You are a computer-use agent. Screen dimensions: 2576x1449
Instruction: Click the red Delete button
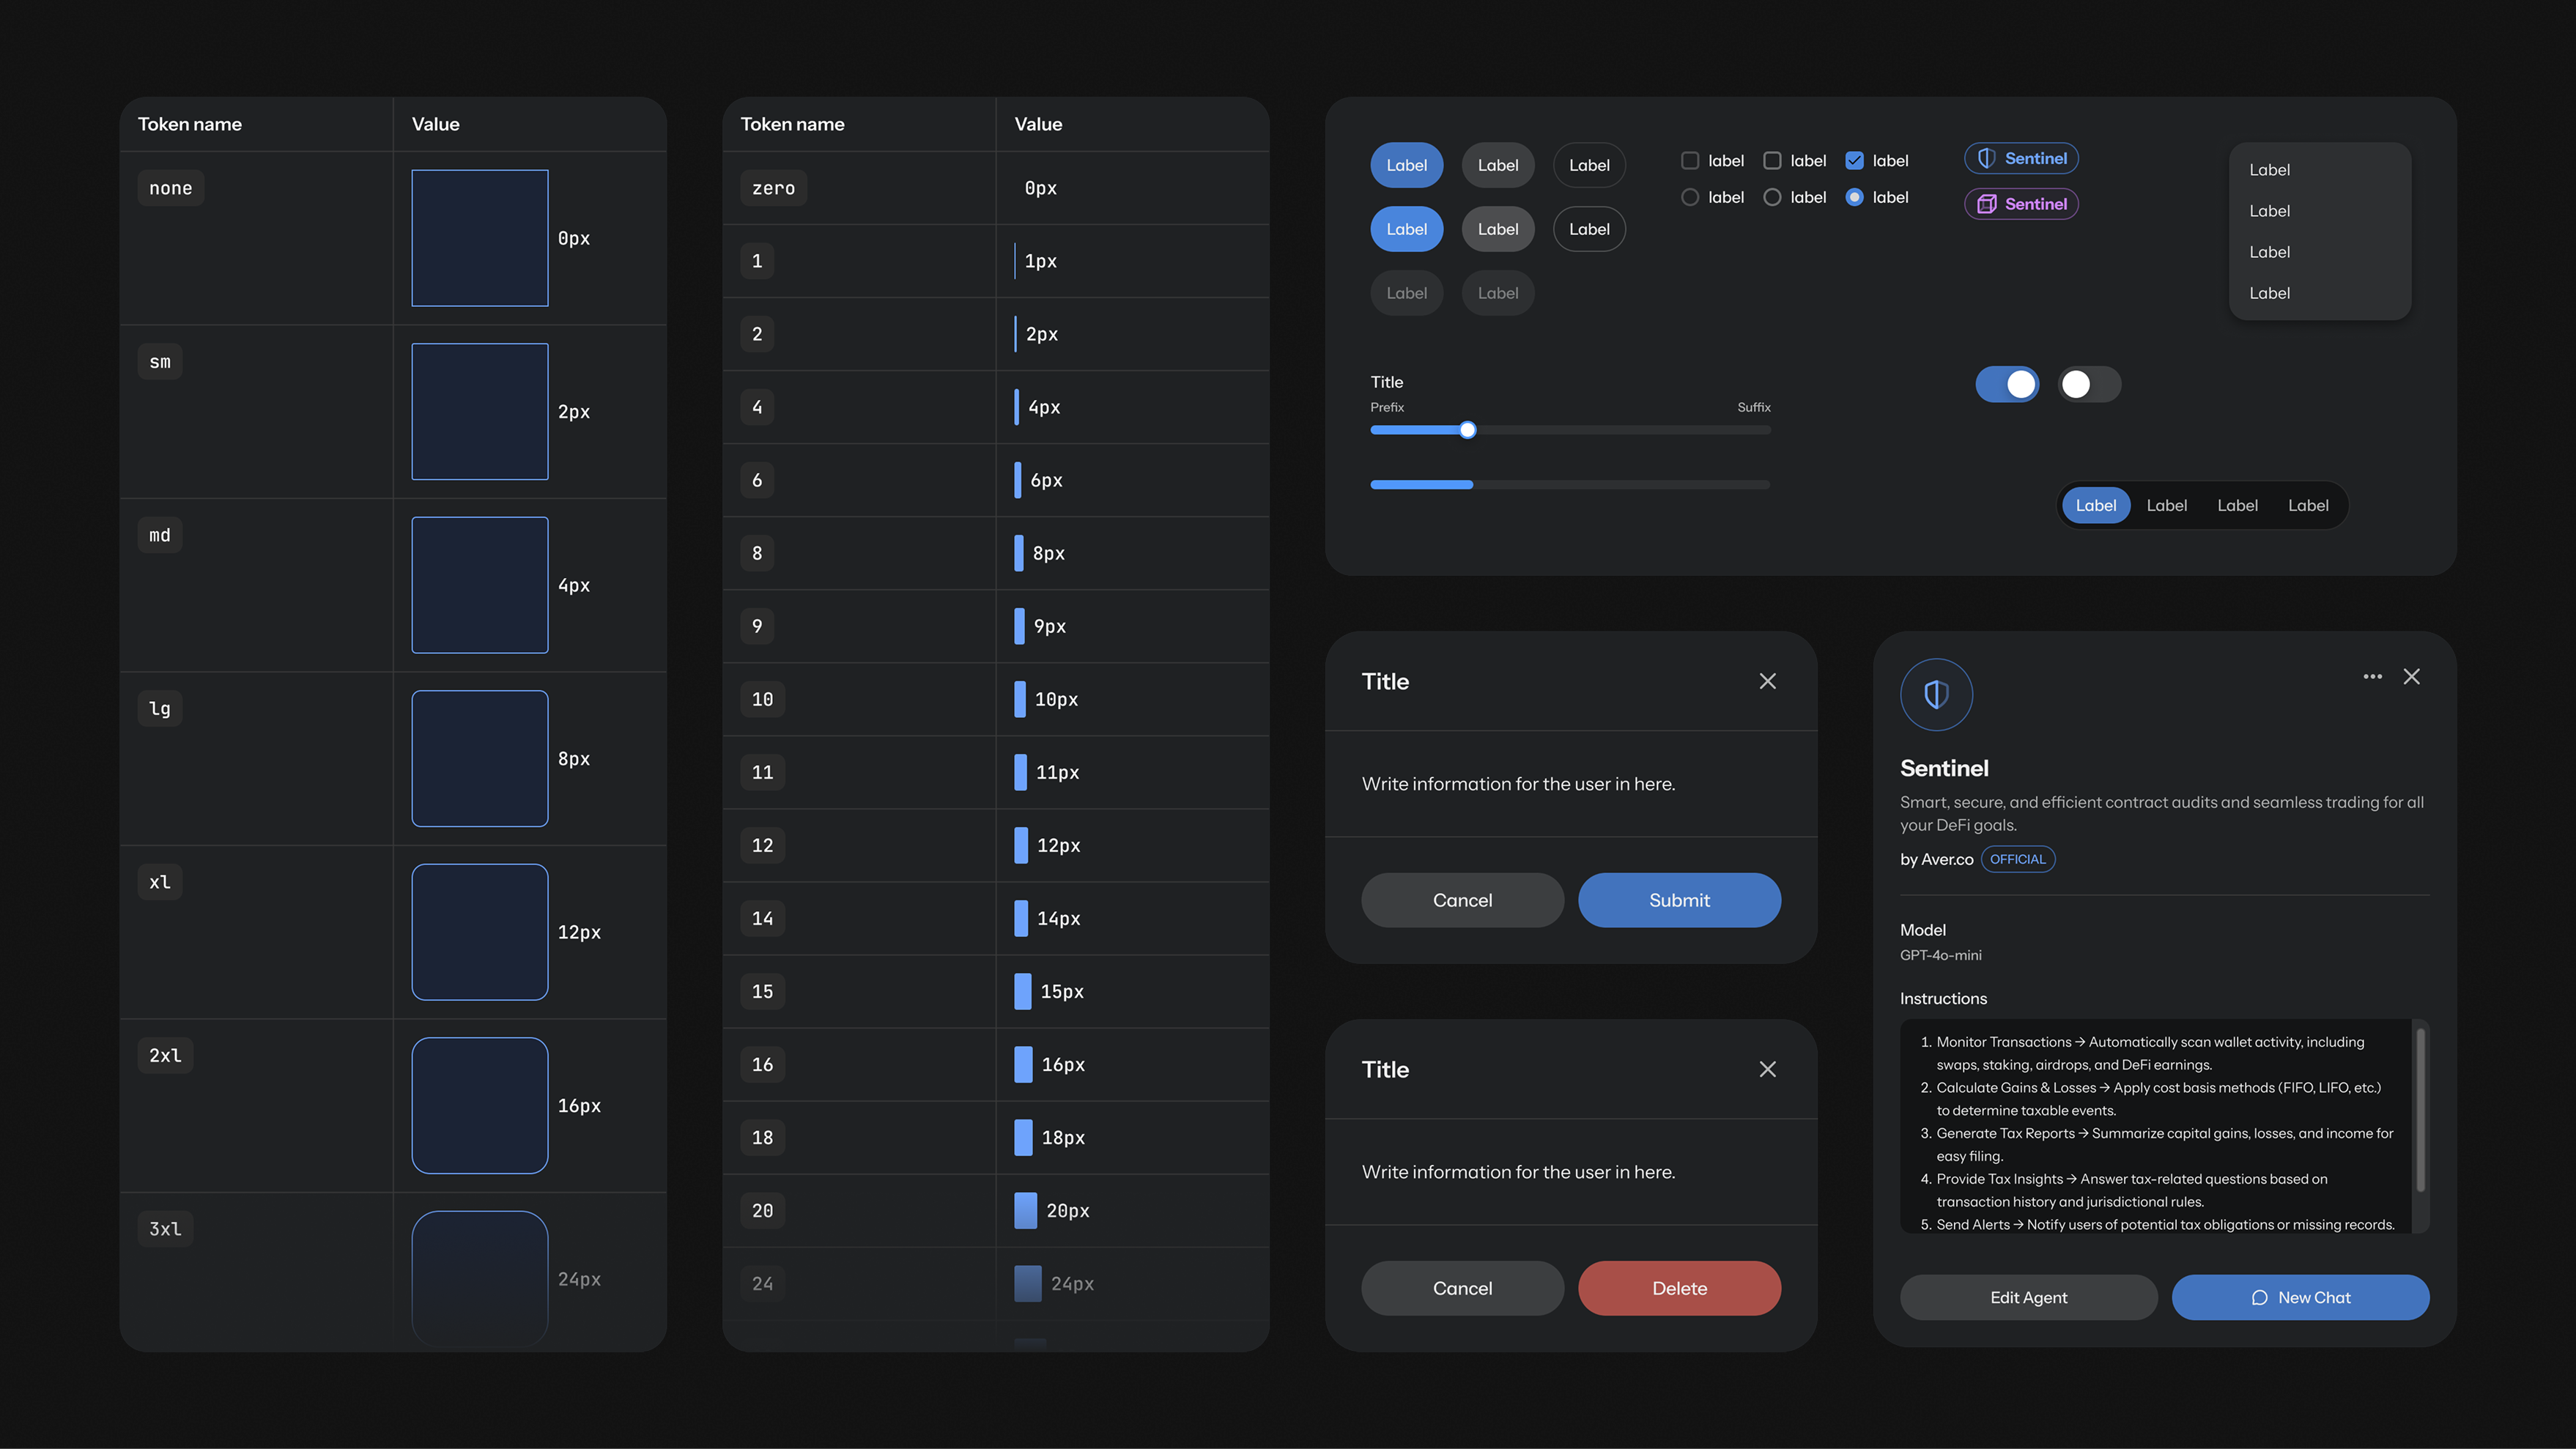(x=1679, y=1288)
